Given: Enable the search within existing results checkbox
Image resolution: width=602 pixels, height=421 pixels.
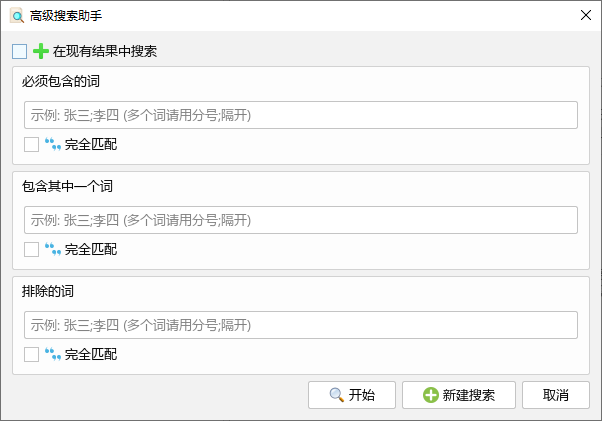Looking at the screenshot, I should point(20,51).
